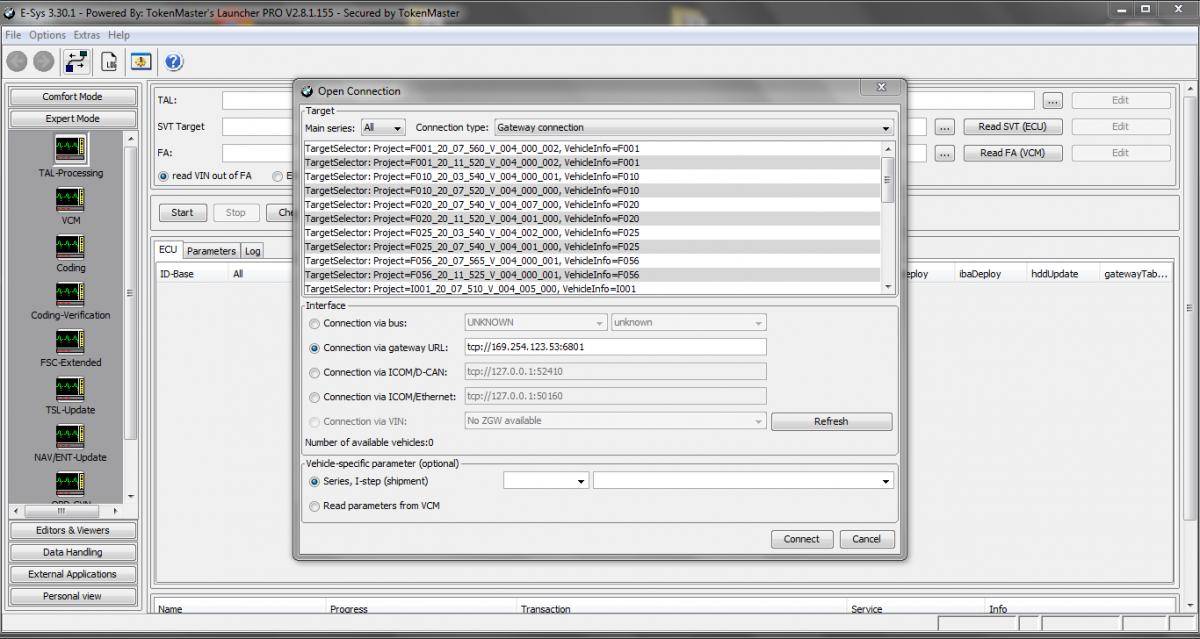The image size is (1200, 639).
Task: Open the File menu
Action: tap(13, 35)
